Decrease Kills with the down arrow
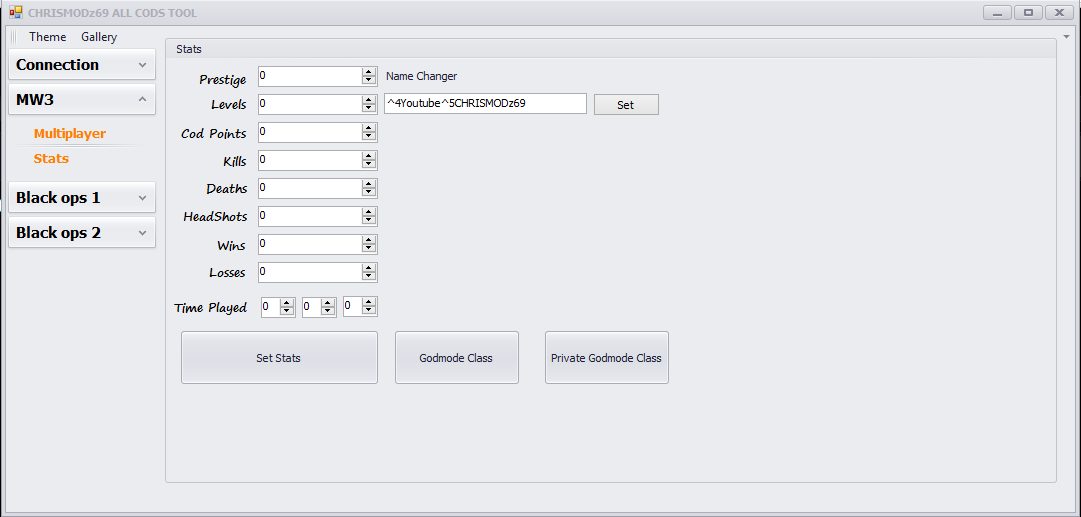 (x=369, y=165)
